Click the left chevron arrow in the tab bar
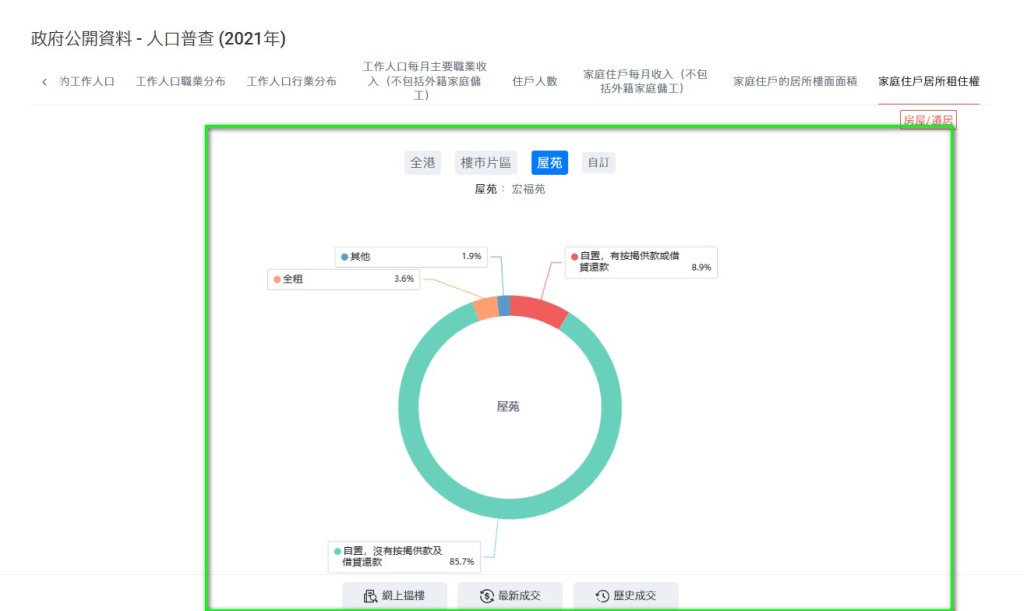Screen dimensions: 1024x611 [x=44, y=82]
